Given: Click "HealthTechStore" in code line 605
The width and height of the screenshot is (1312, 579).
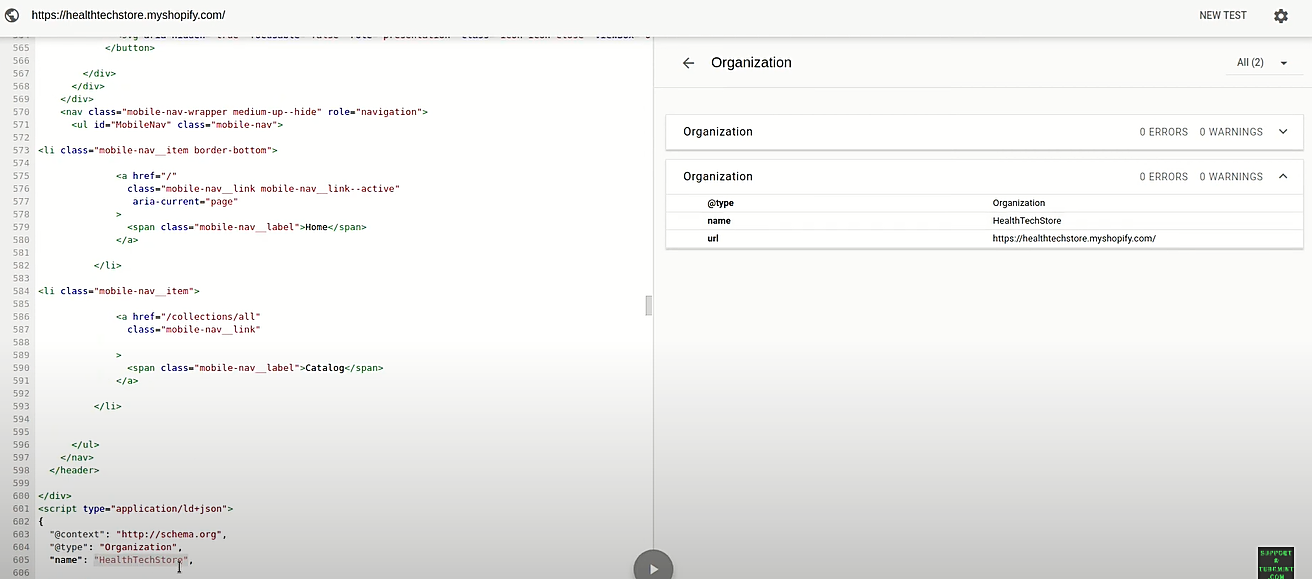Looking at the screenshot, I should tap(141, 560).
